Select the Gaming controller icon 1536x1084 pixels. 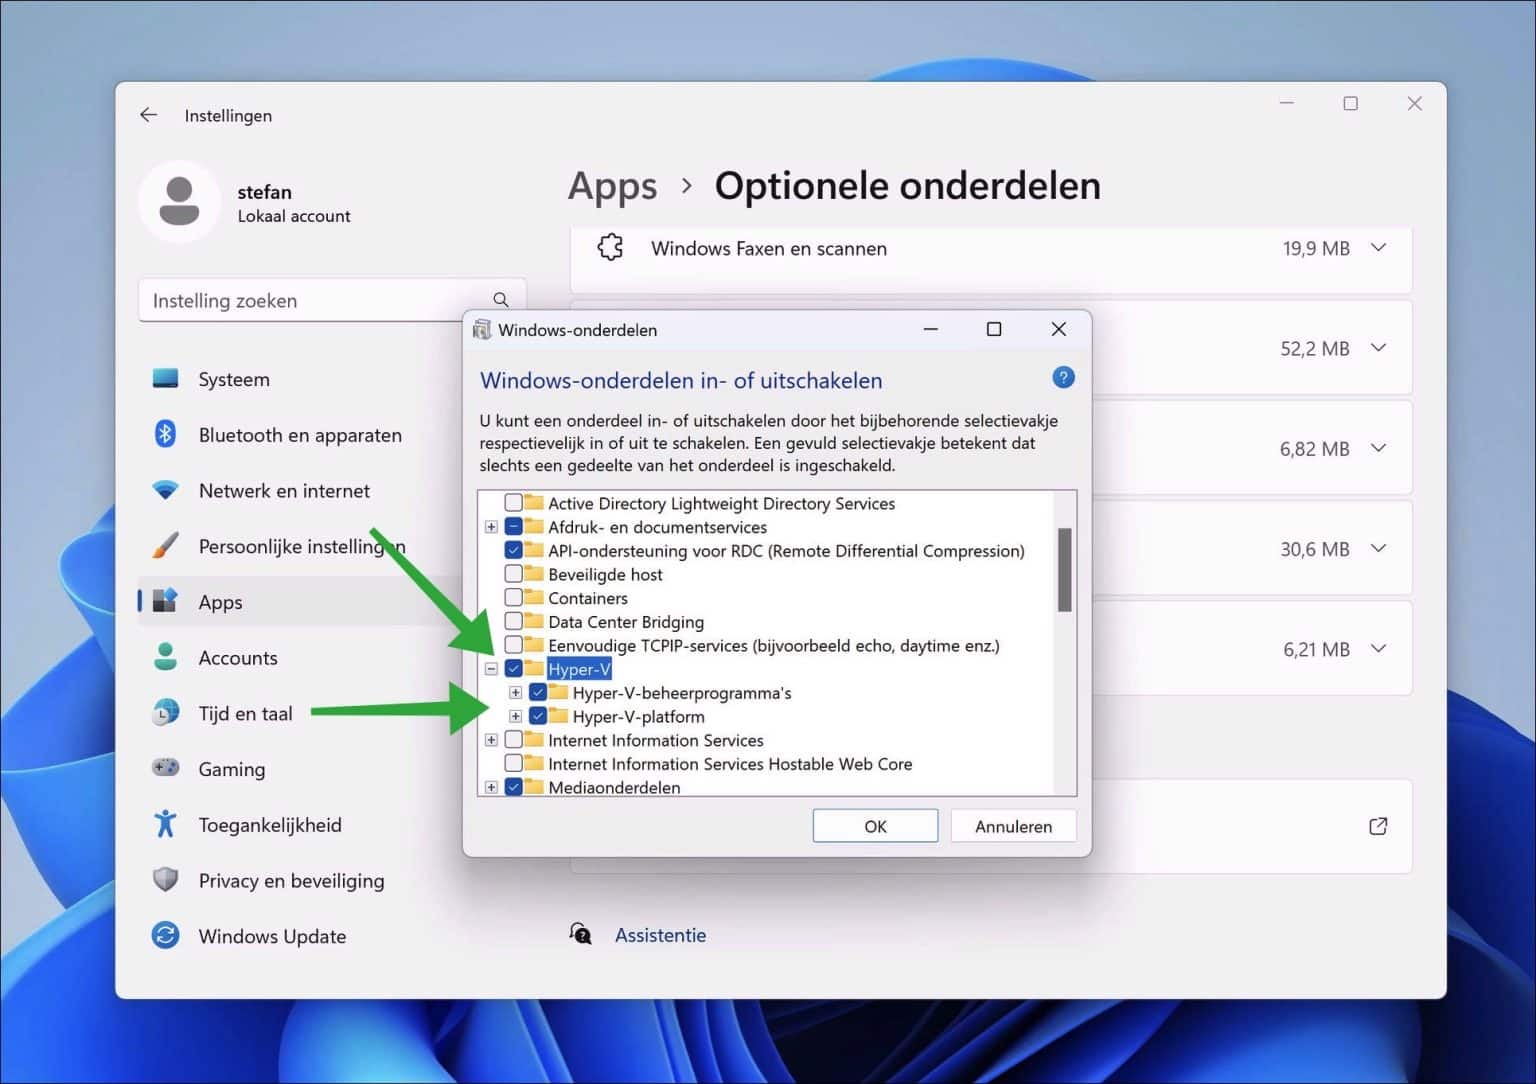[165, 768]
